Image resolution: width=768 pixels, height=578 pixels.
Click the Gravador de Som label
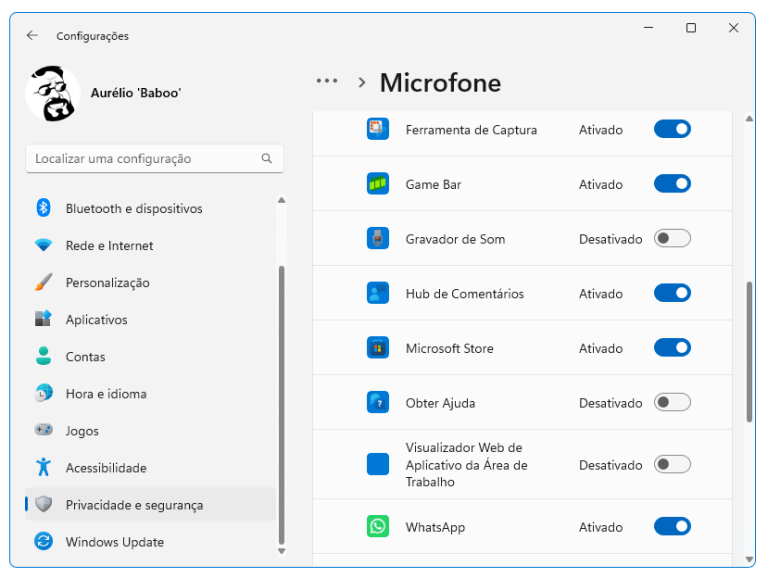click(x=455, y=239)
